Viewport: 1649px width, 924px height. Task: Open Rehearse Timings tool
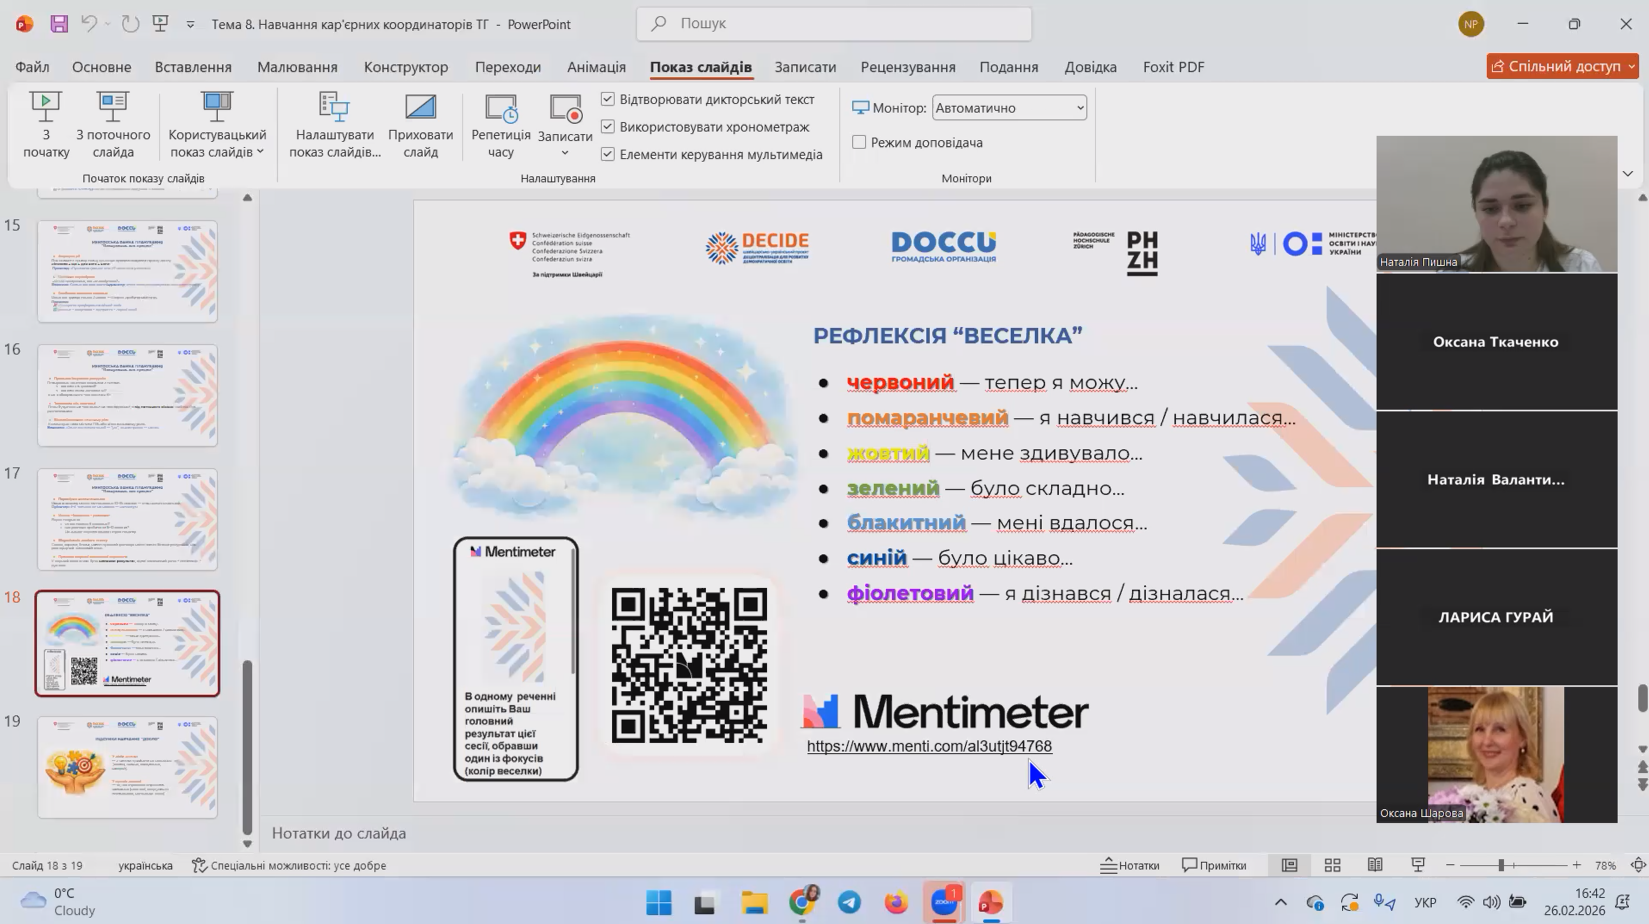501,107
